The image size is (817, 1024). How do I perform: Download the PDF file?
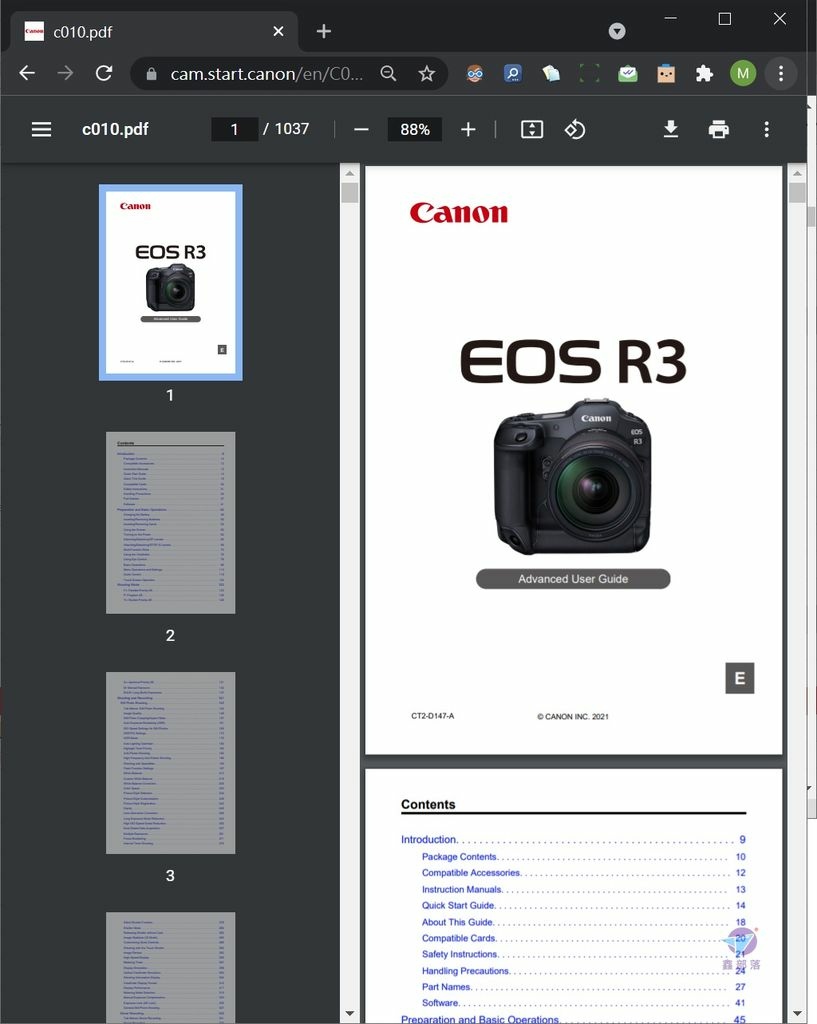(x=671, y=129)
